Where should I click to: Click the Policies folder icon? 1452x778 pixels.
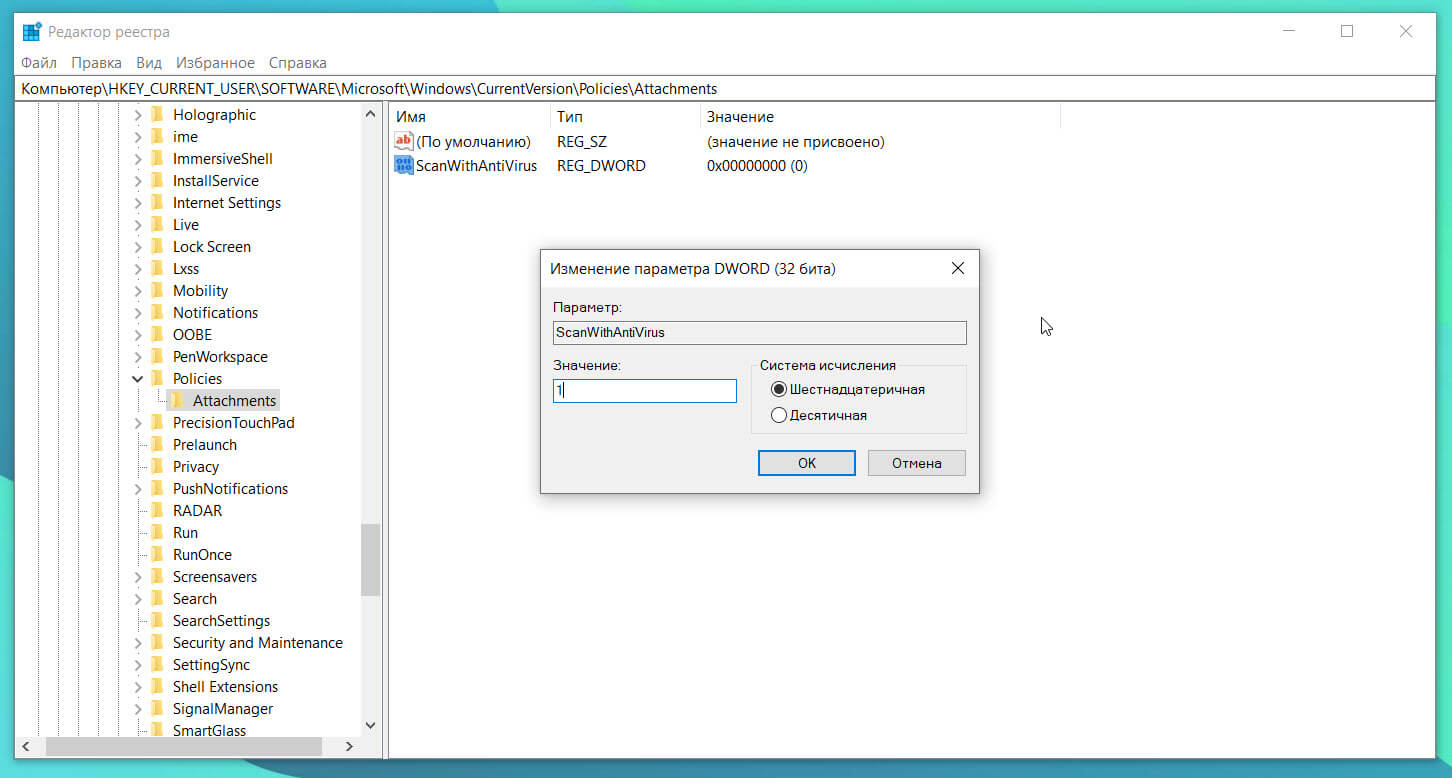click(x=157, y=378)
